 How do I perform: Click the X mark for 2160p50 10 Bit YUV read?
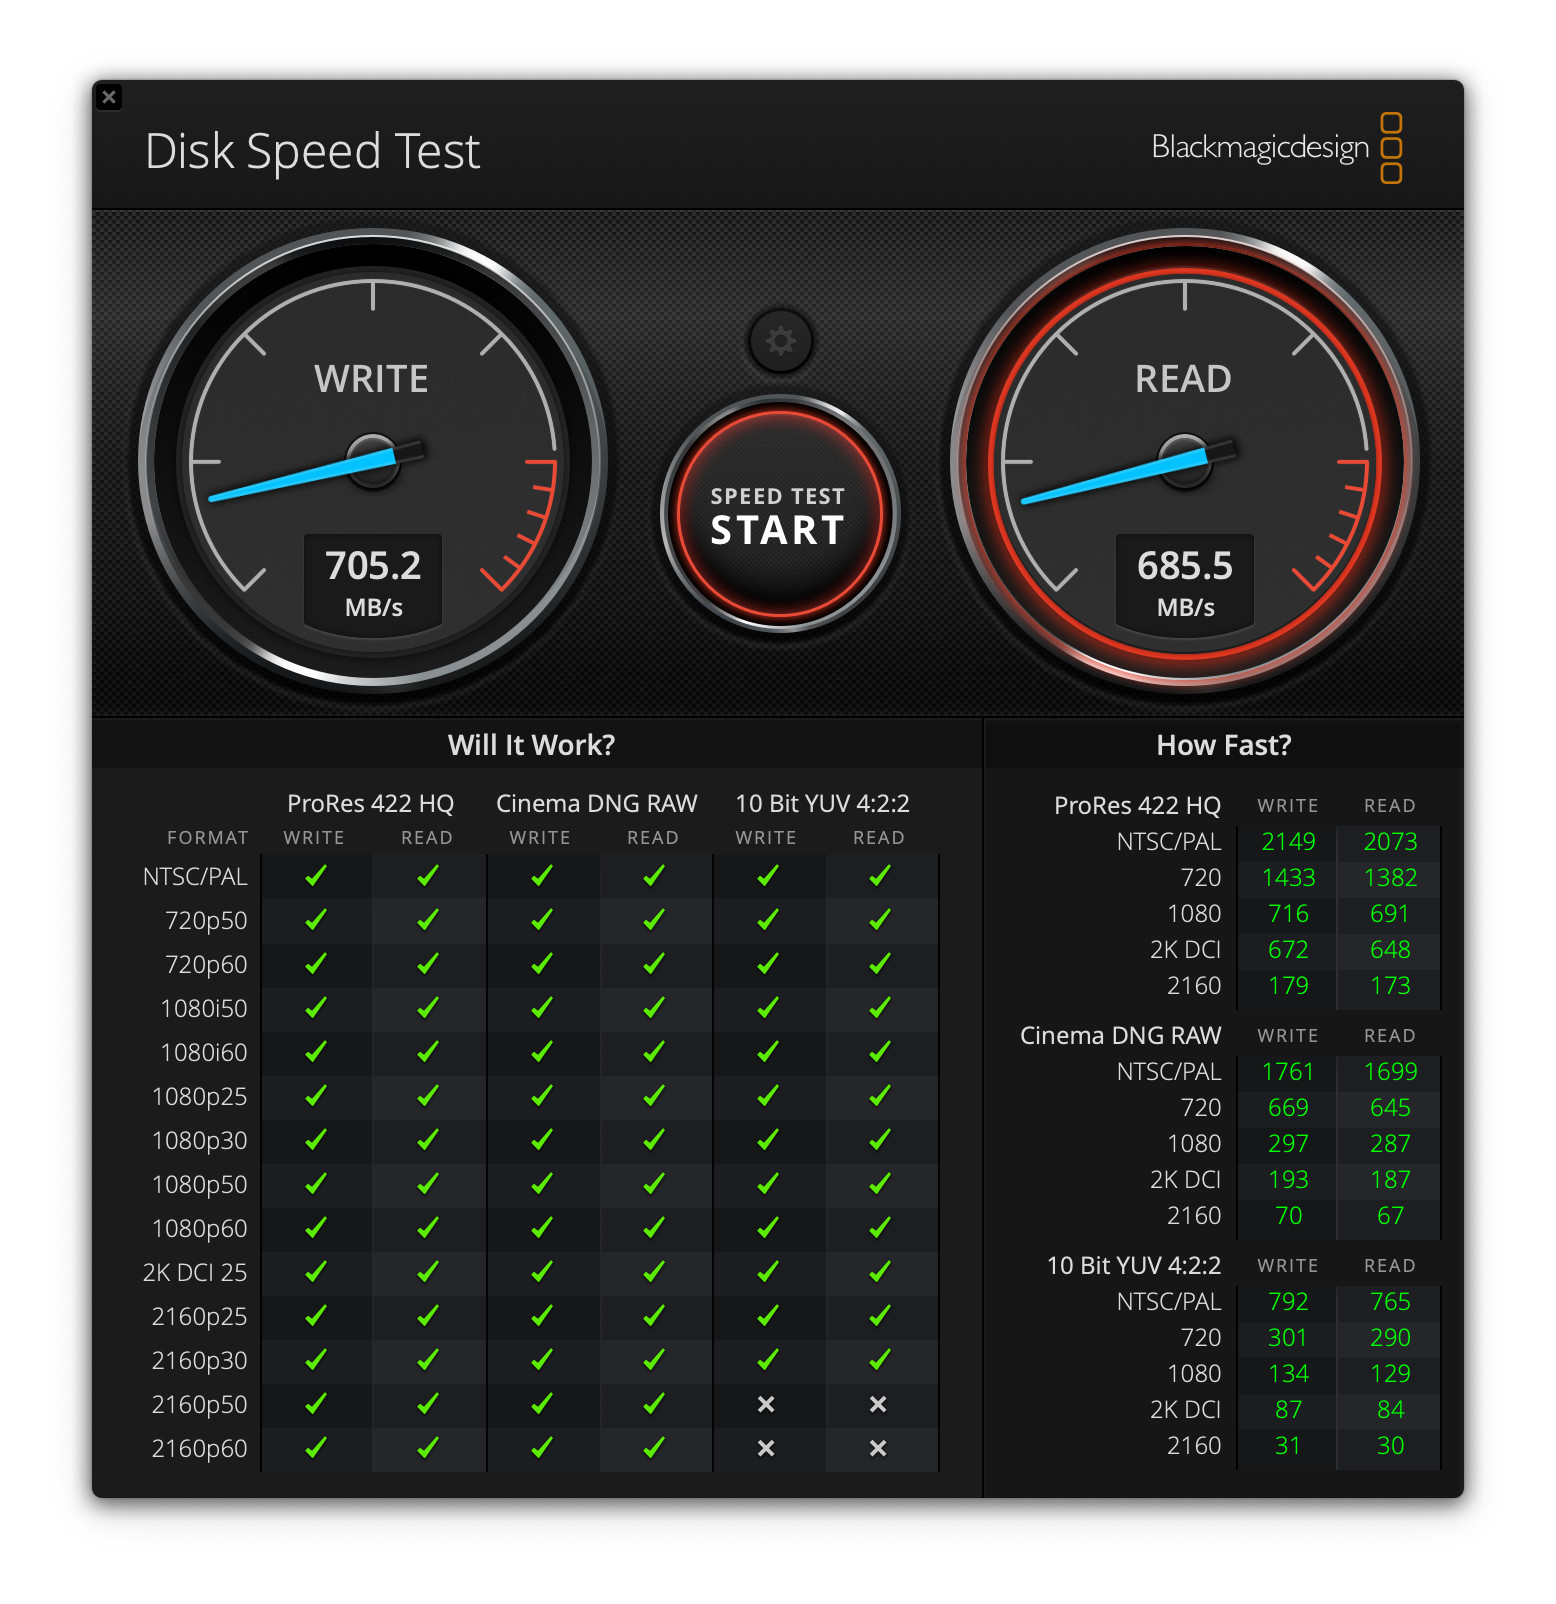pyautogui.click(x=878, y=1404)
